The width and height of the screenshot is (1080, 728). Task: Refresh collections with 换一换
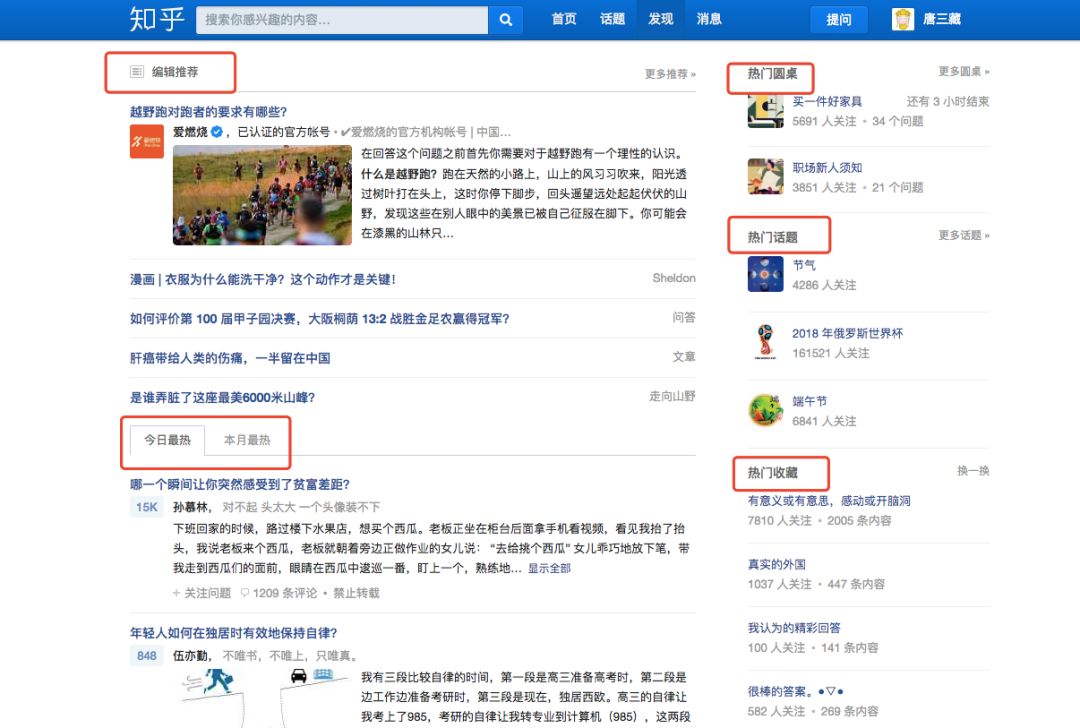coord(973,470)
